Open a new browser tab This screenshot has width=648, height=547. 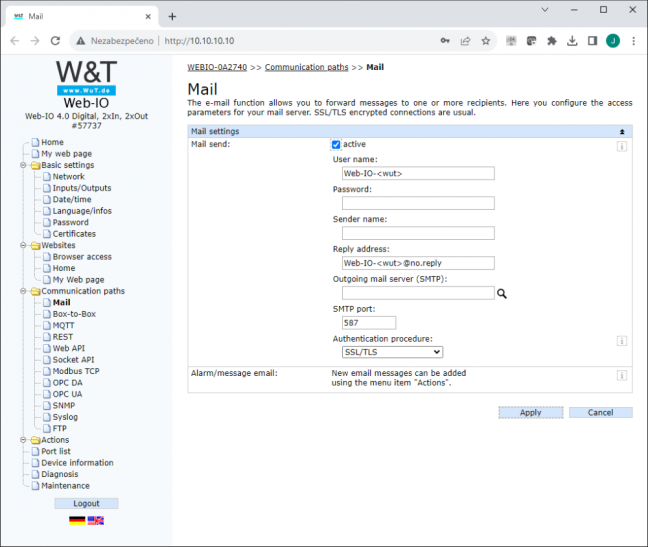coord(172,17)
